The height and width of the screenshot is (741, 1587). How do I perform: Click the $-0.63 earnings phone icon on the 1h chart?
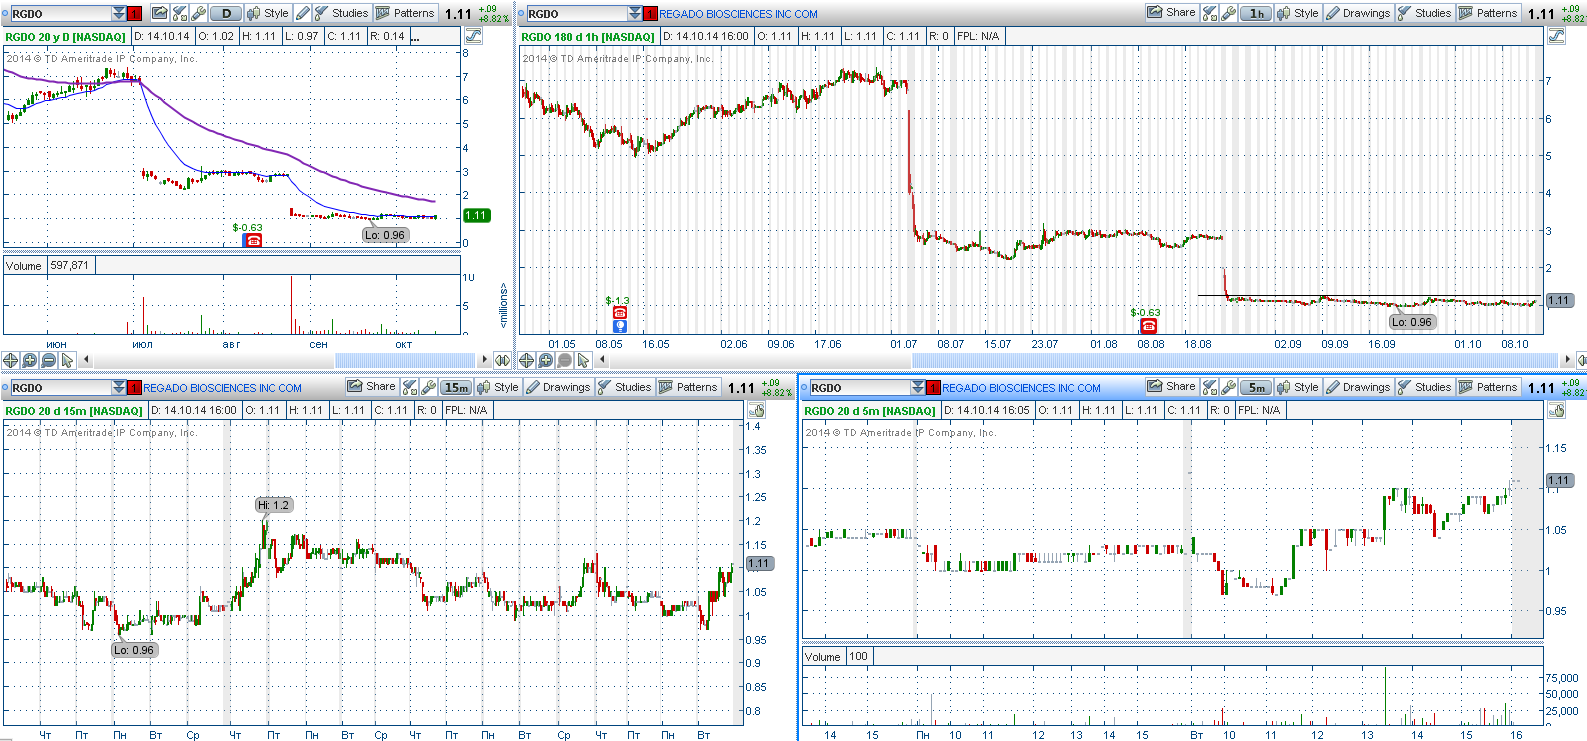click(x=1149, y=325)
